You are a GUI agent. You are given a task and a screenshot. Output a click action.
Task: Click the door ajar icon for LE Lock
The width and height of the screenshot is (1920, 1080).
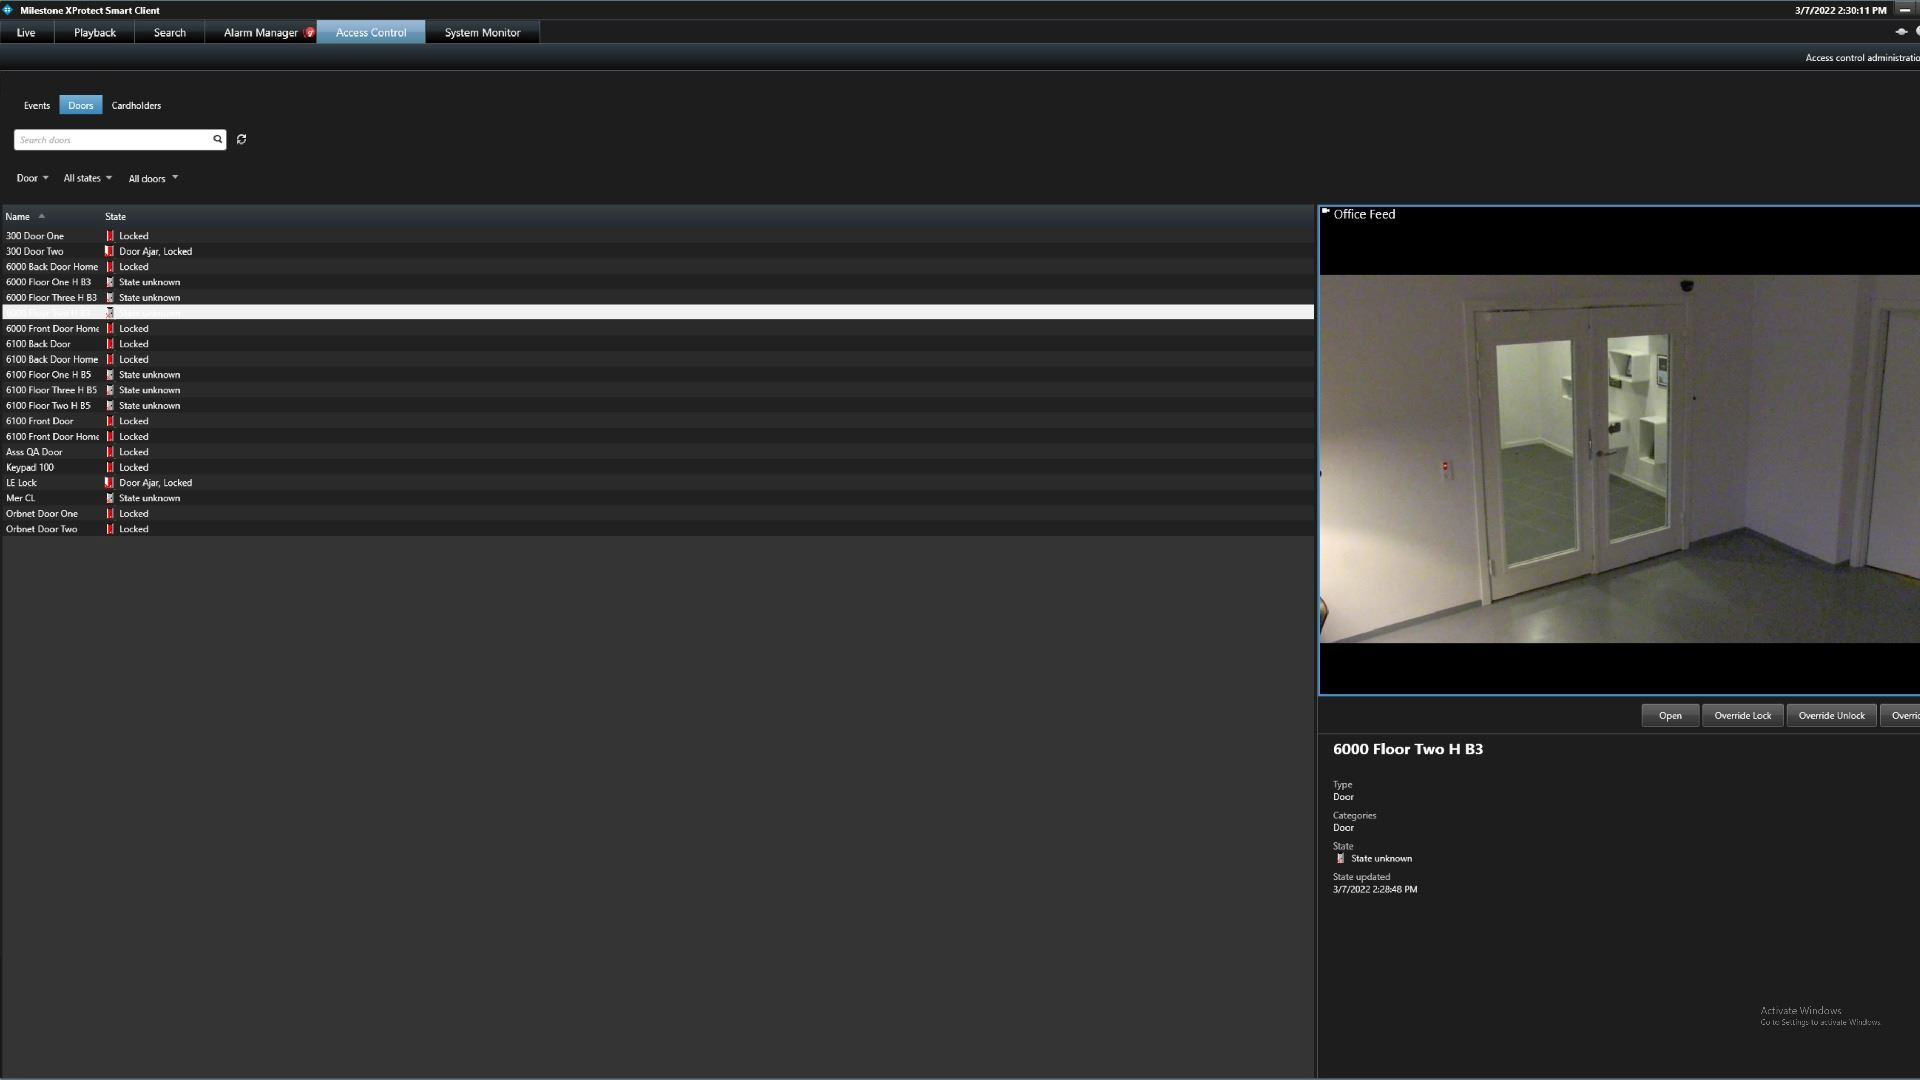[110, 483]
